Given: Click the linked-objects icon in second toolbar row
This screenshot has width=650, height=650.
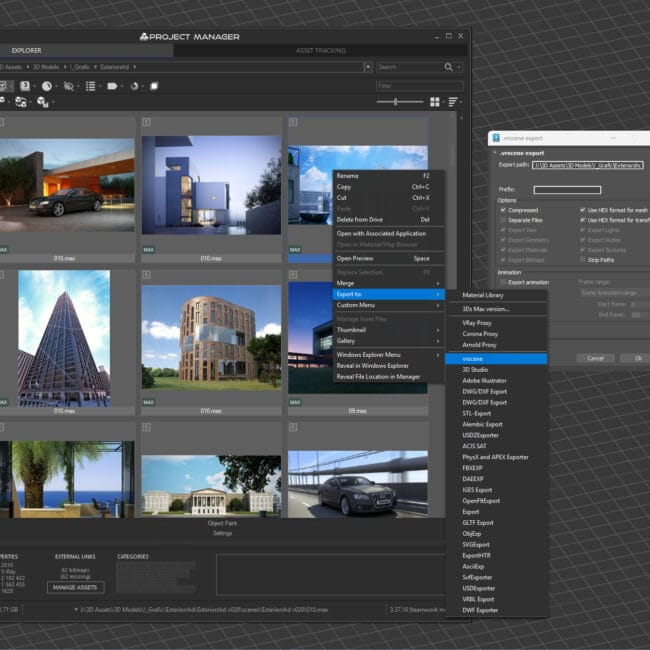Looking at the screenshot, I should [21, 102].
